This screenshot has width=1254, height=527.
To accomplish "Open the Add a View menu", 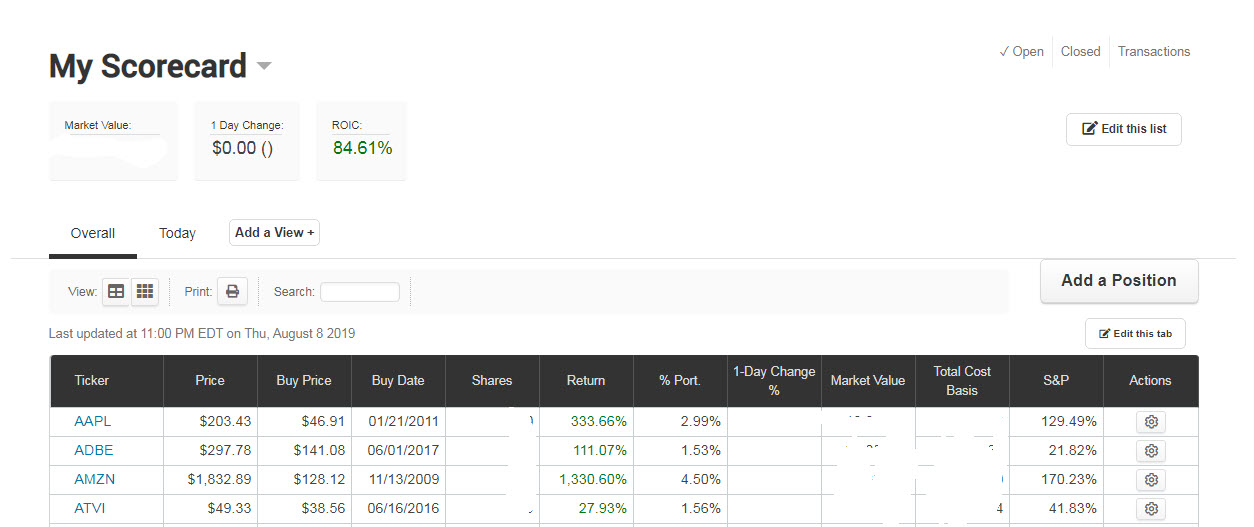I will point(274,233).
